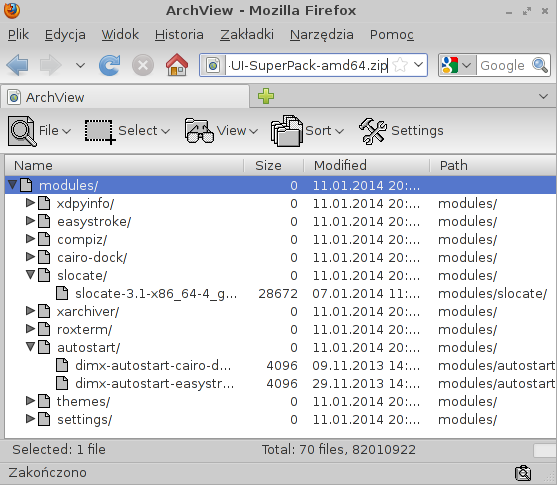
Task: Open the URL bar history dropdown
Action: (418, 65)
